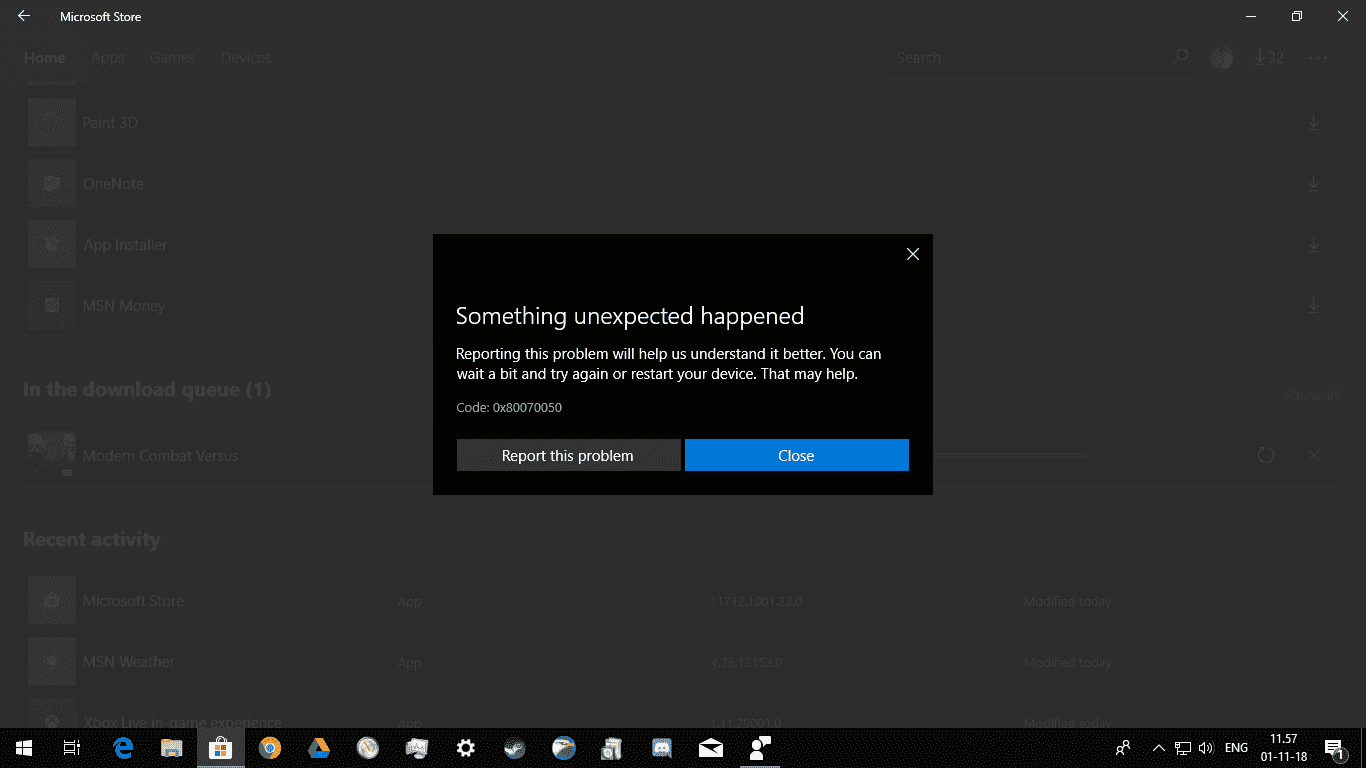This screenshot has width=1366, height=768.
Task: Download the App Installer update
Action: 1314,245
